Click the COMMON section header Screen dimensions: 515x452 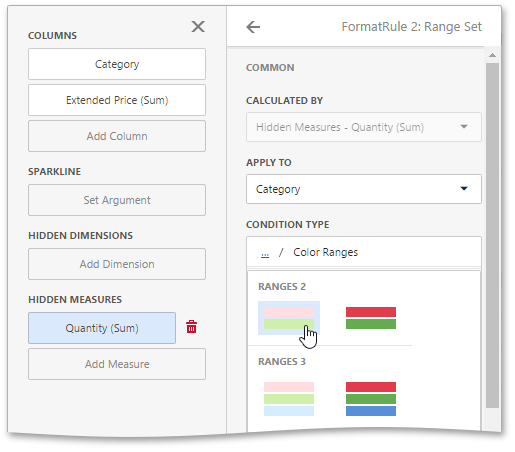point(270,68)
